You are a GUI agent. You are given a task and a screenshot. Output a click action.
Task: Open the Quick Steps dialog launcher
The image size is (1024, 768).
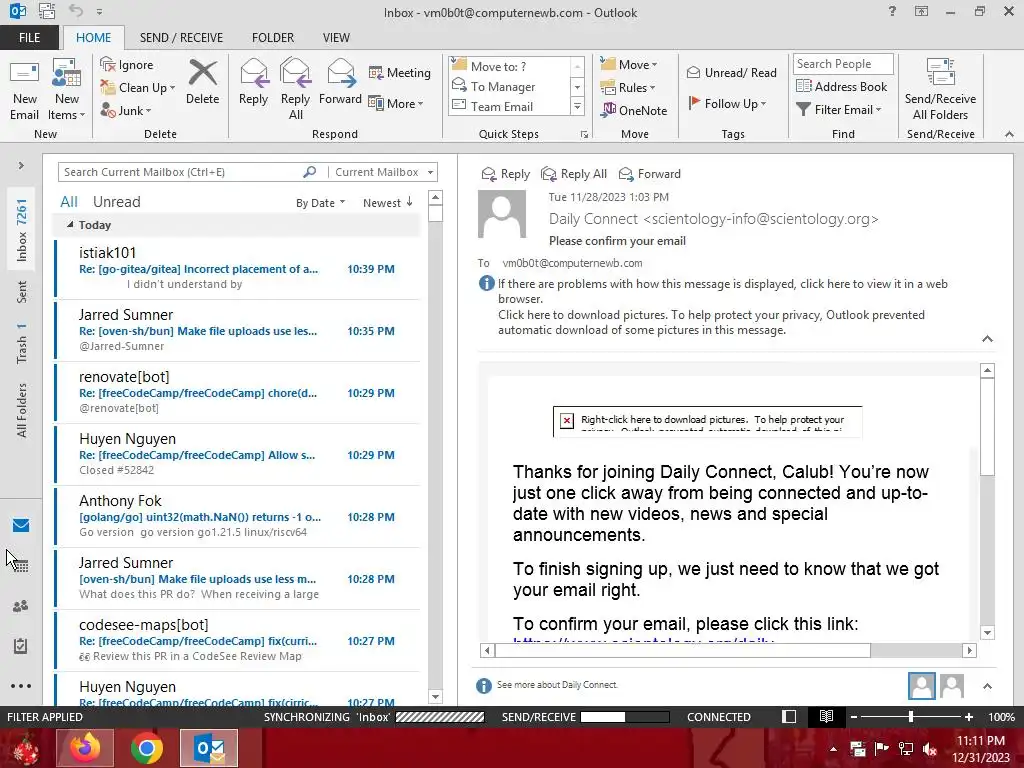click(584, 135)
